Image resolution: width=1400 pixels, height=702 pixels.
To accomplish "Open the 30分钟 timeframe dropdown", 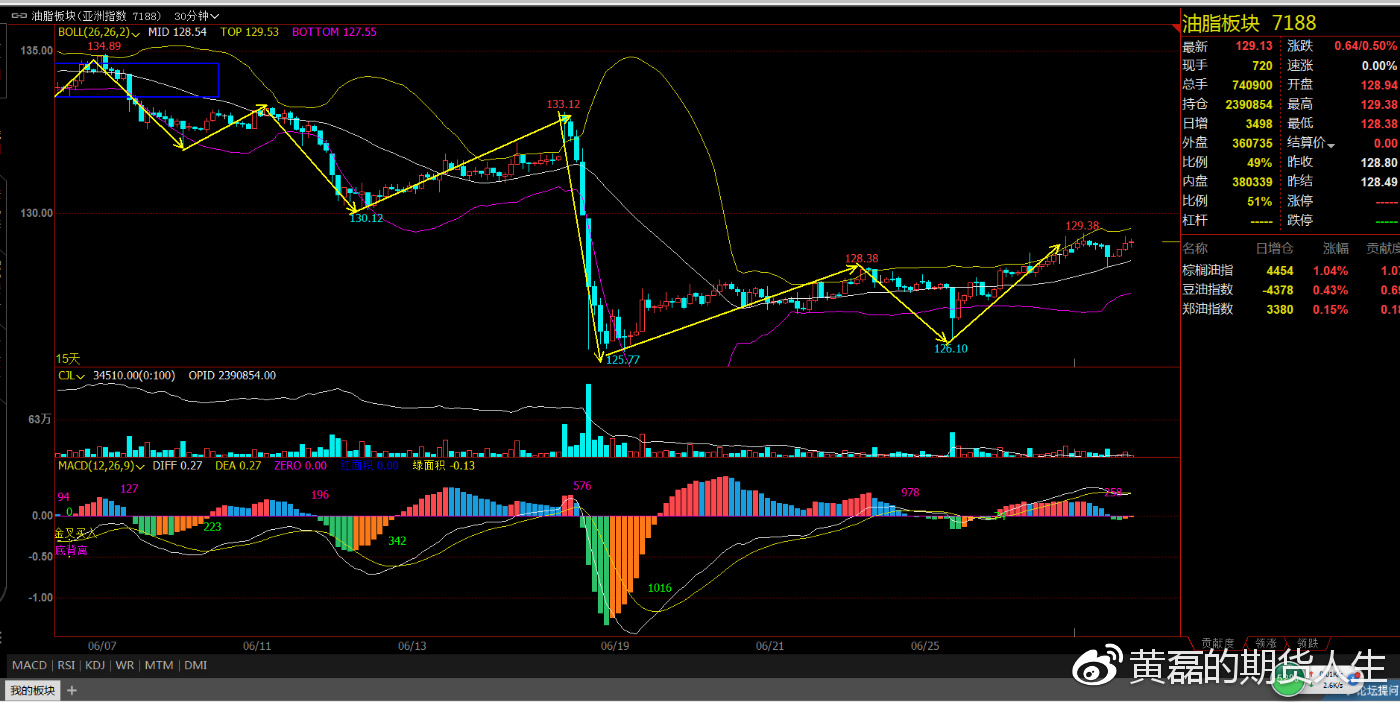I will click(x=196, y=17).
